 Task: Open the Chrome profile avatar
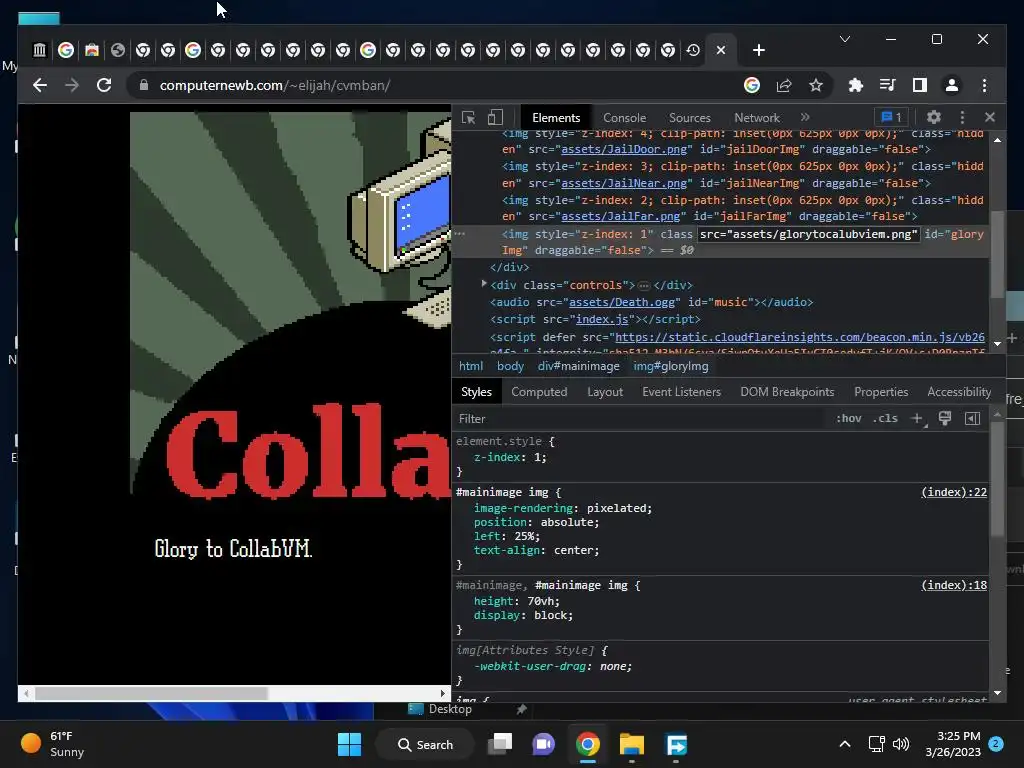pos(952,85)
